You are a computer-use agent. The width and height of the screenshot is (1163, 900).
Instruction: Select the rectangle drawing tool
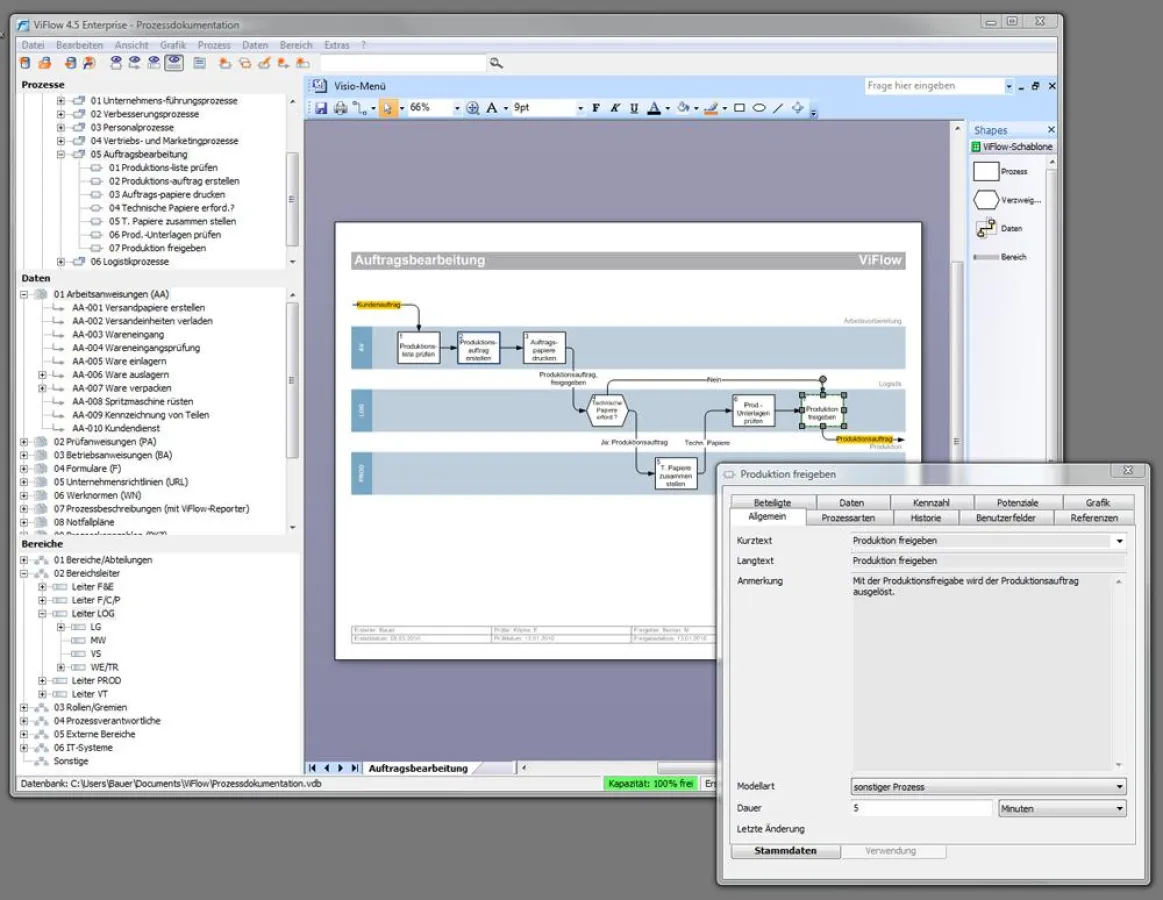pyautogui.click(x=737, y=107)
